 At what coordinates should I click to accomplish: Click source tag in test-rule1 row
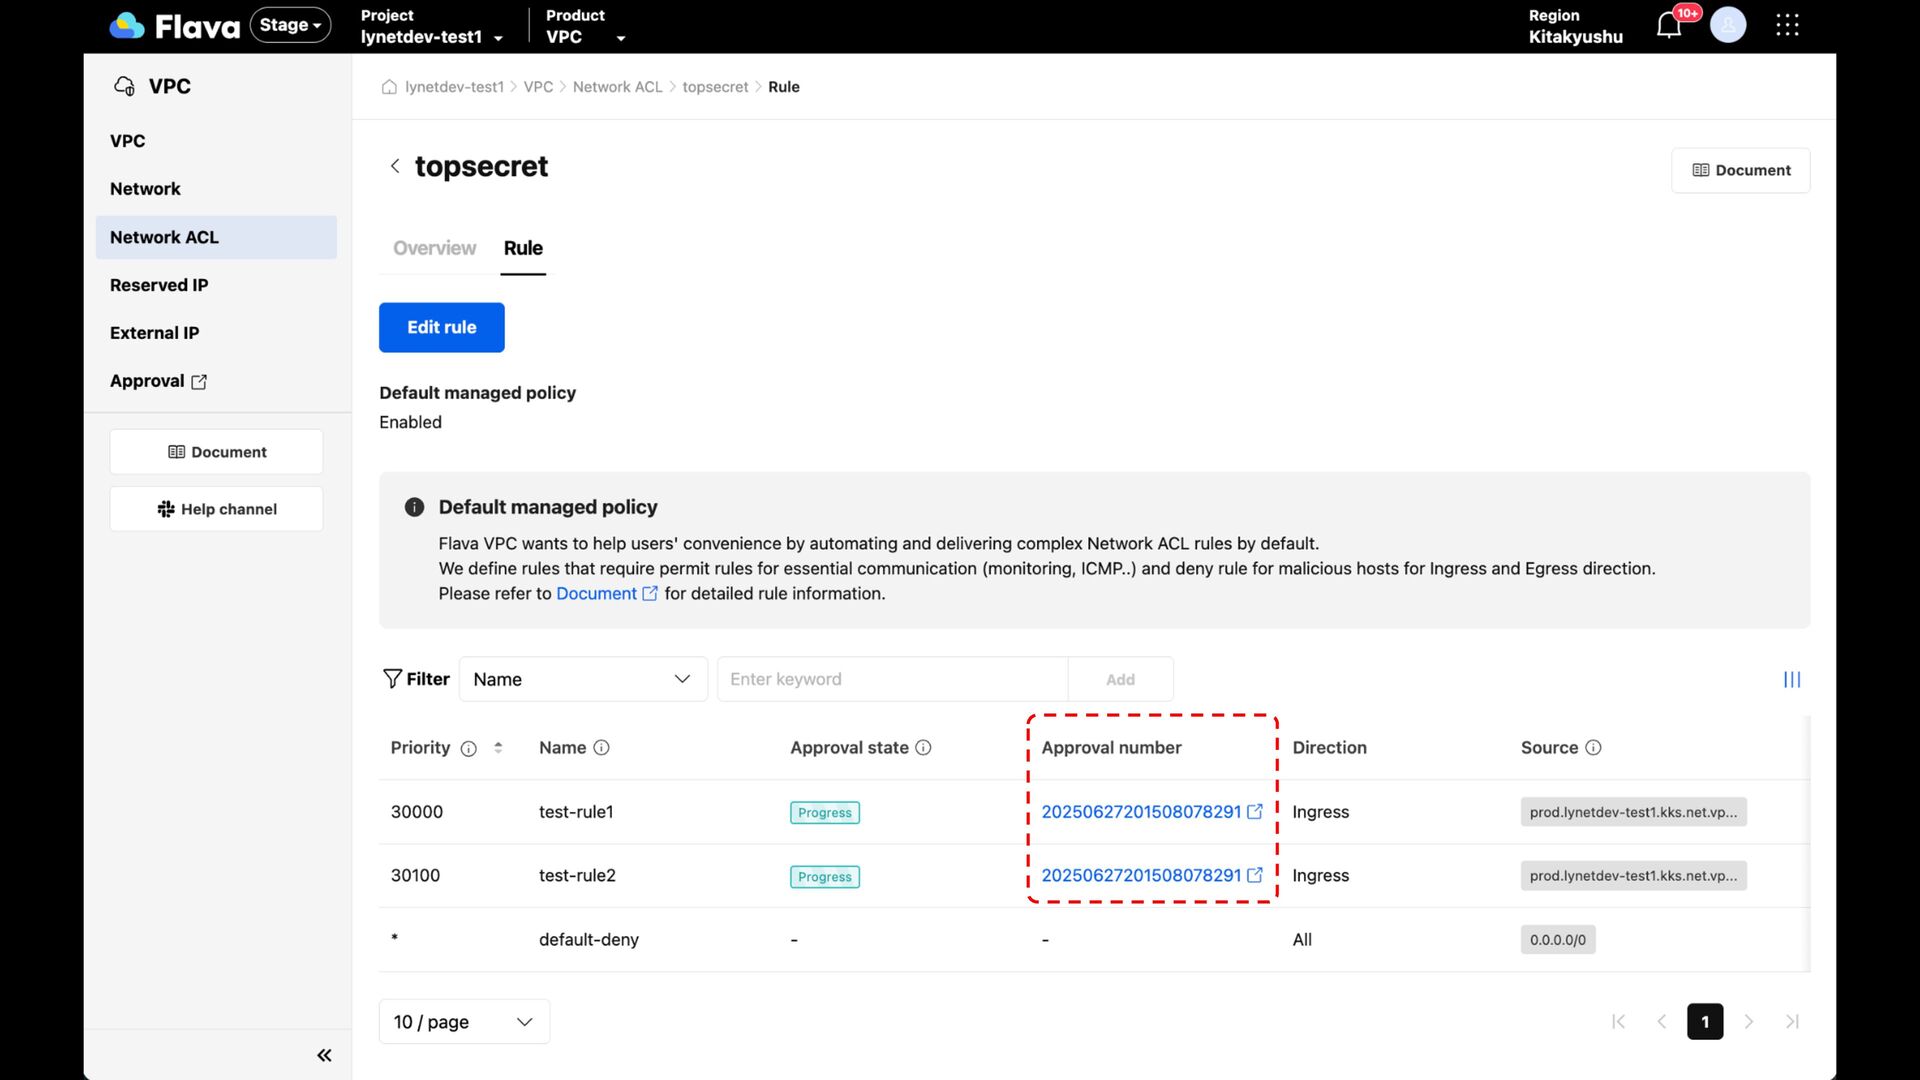click(x=1633, y=811)
